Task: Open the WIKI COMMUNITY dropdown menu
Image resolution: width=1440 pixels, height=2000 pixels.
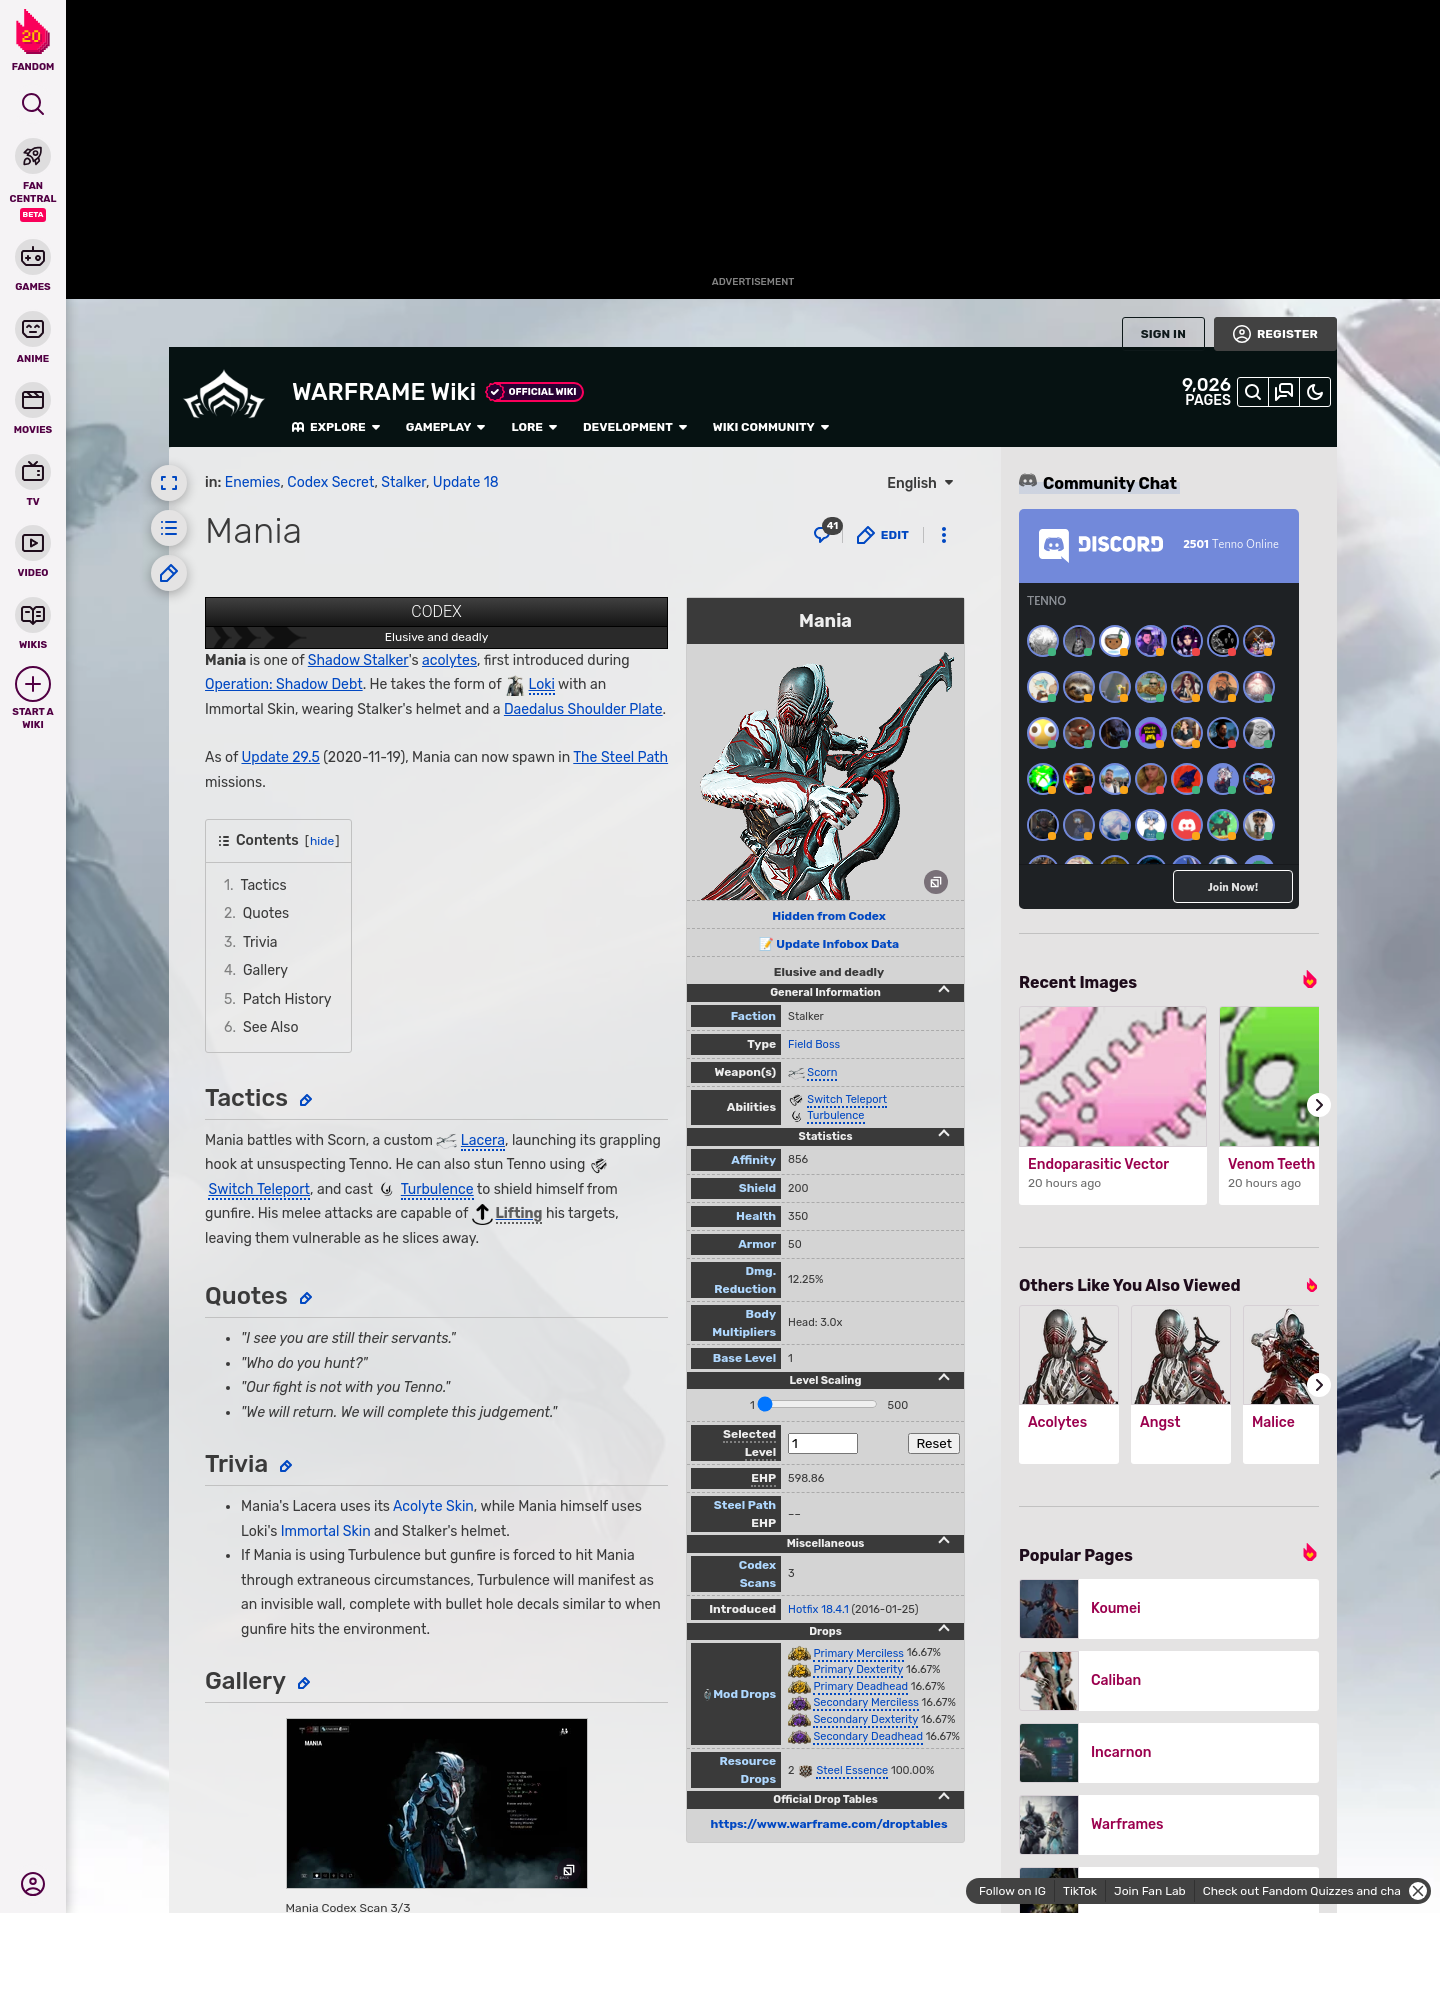Action: click(771, 427)
